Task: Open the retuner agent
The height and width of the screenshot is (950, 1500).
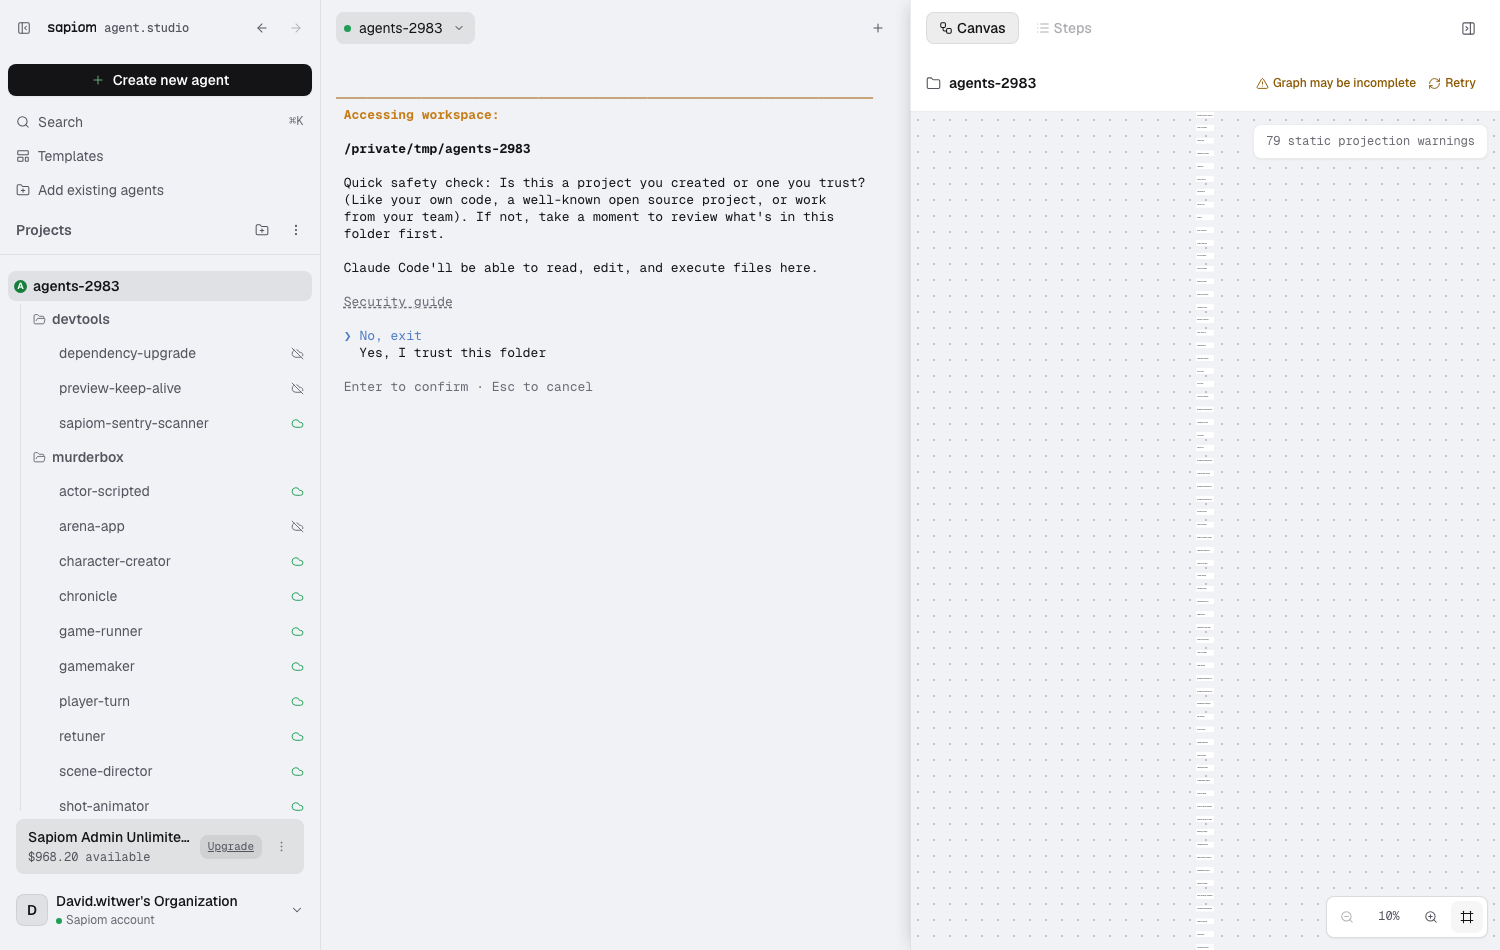Action: (82, 736)
